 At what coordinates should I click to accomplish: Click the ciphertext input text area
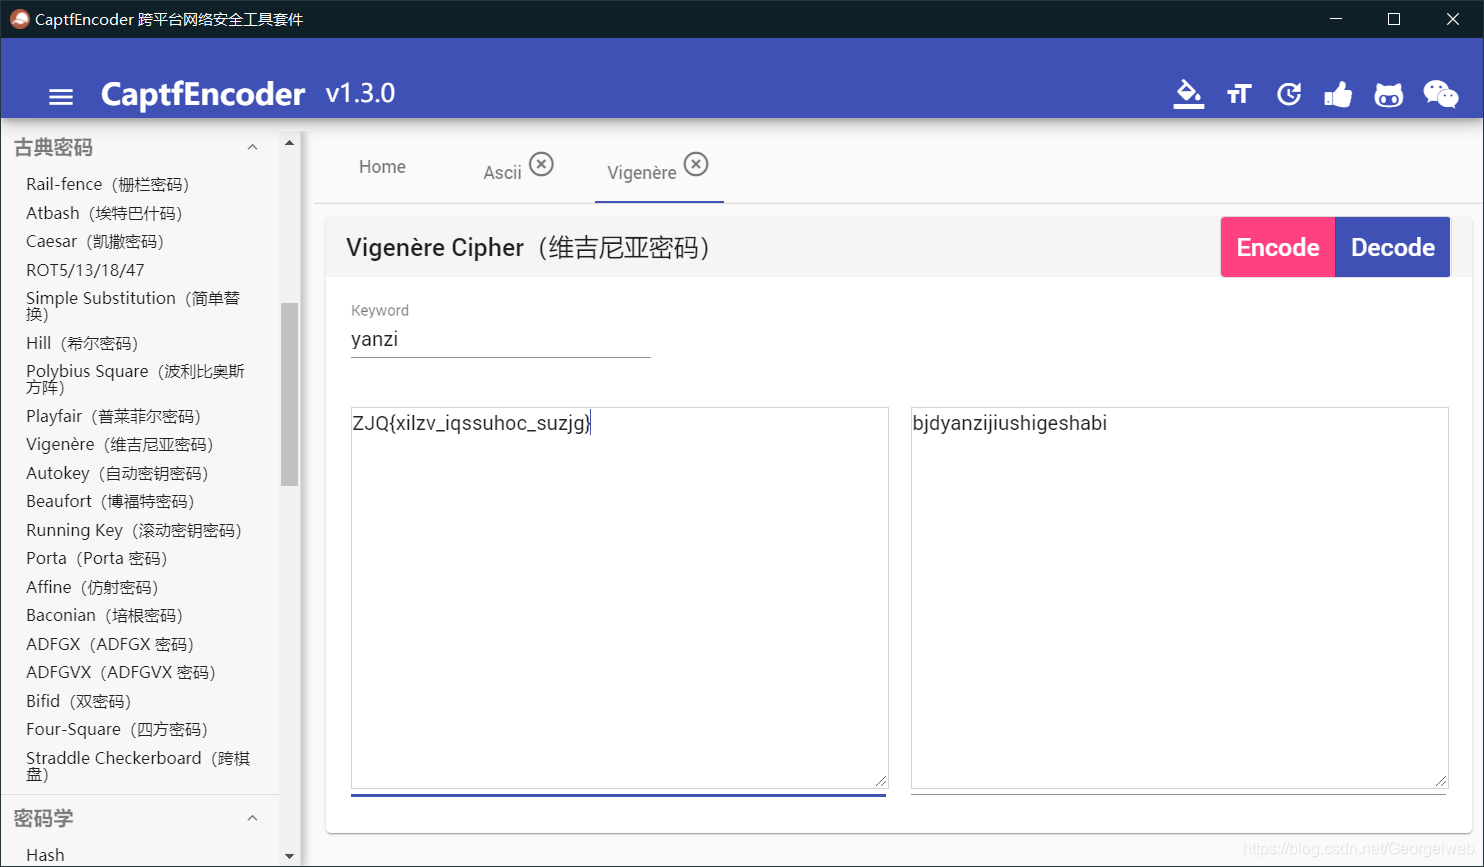[x=619, y=597]
